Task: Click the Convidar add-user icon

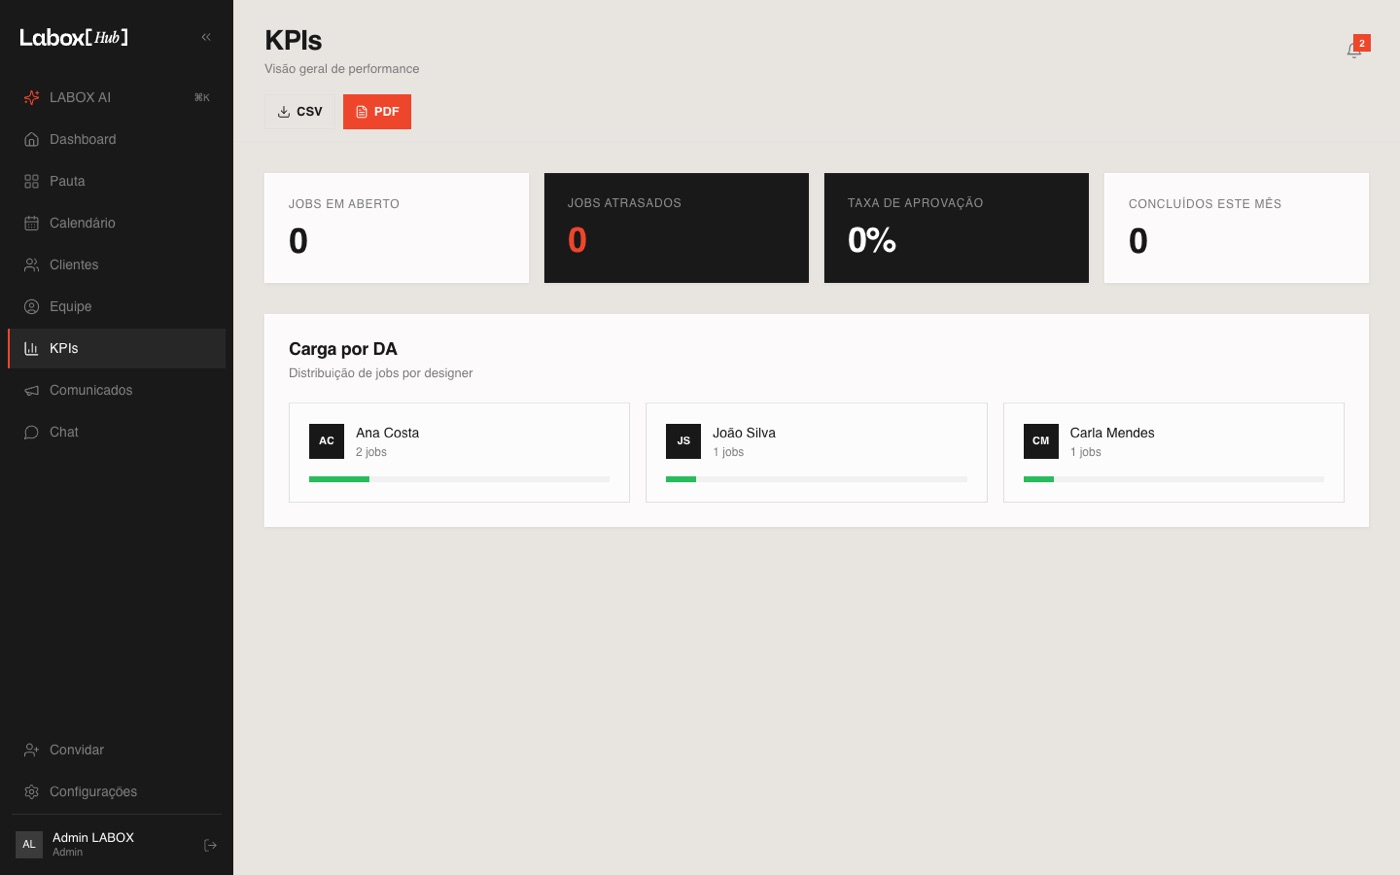Action: click(x=31, y=750)
